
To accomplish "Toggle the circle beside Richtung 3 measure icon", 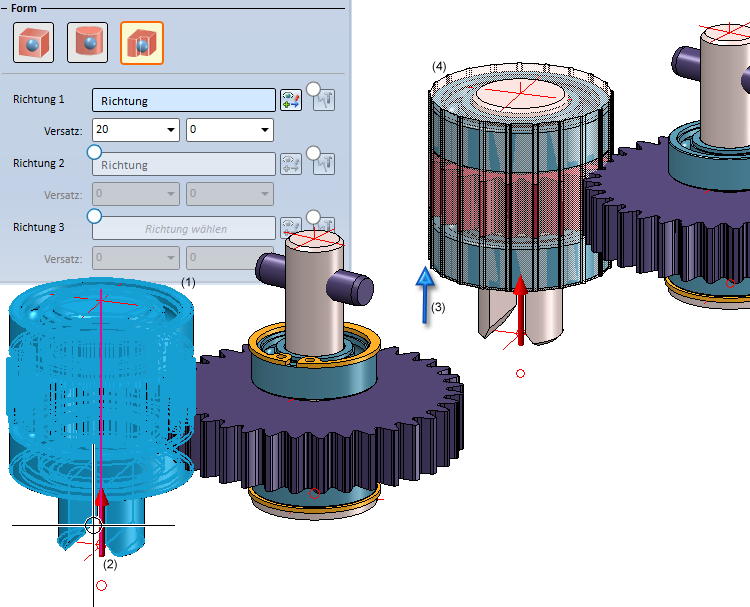I will [x=313, y=217].
